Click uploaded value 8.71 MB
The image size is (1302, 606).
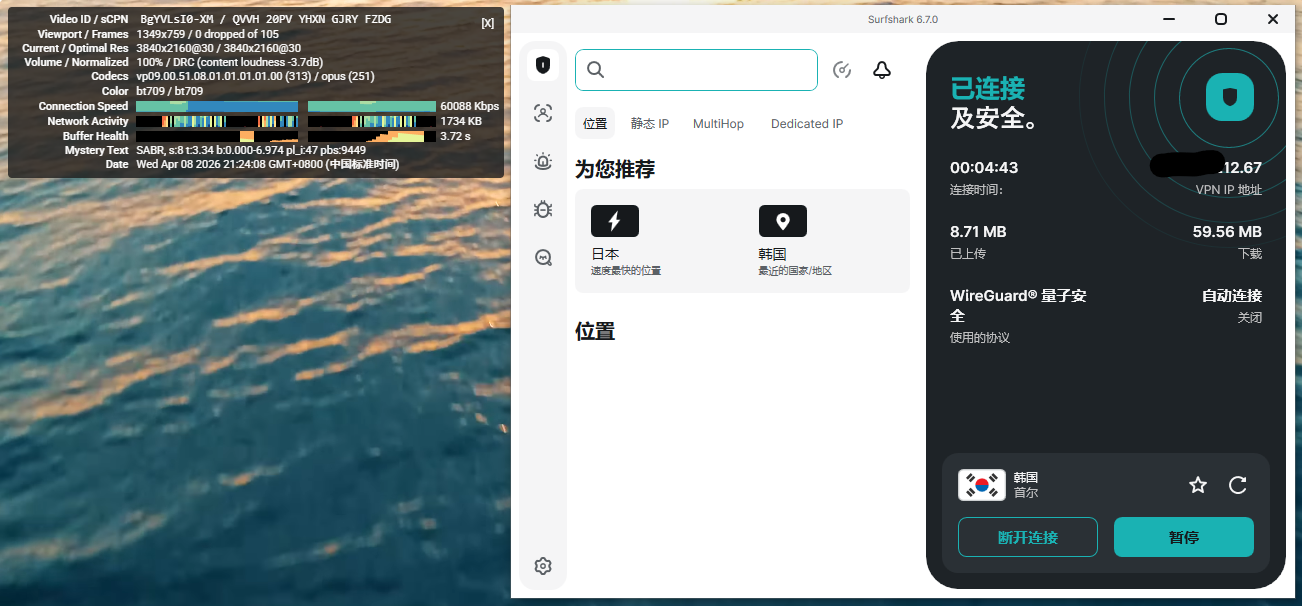pos(978,232)
